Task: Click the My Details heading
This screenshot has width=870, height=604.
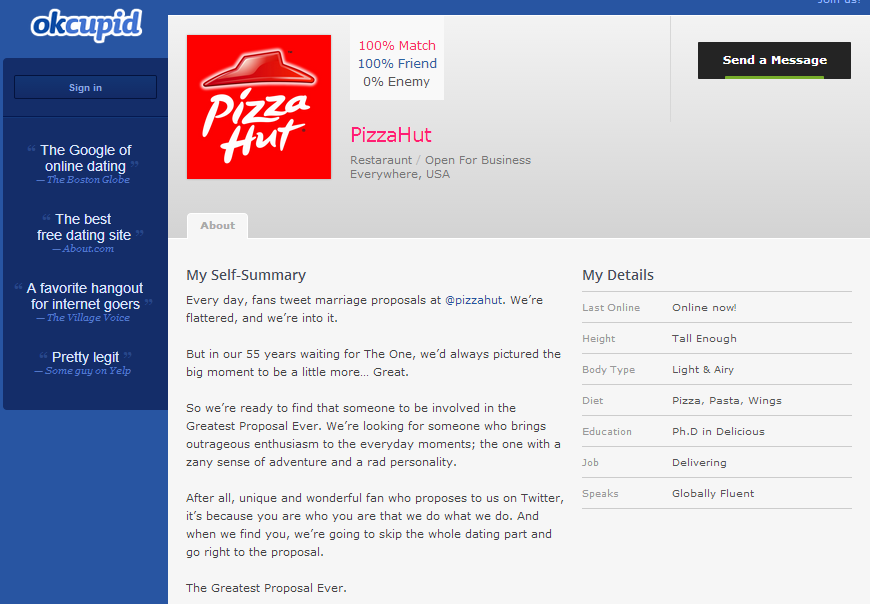Action: (x=618, y=275)
